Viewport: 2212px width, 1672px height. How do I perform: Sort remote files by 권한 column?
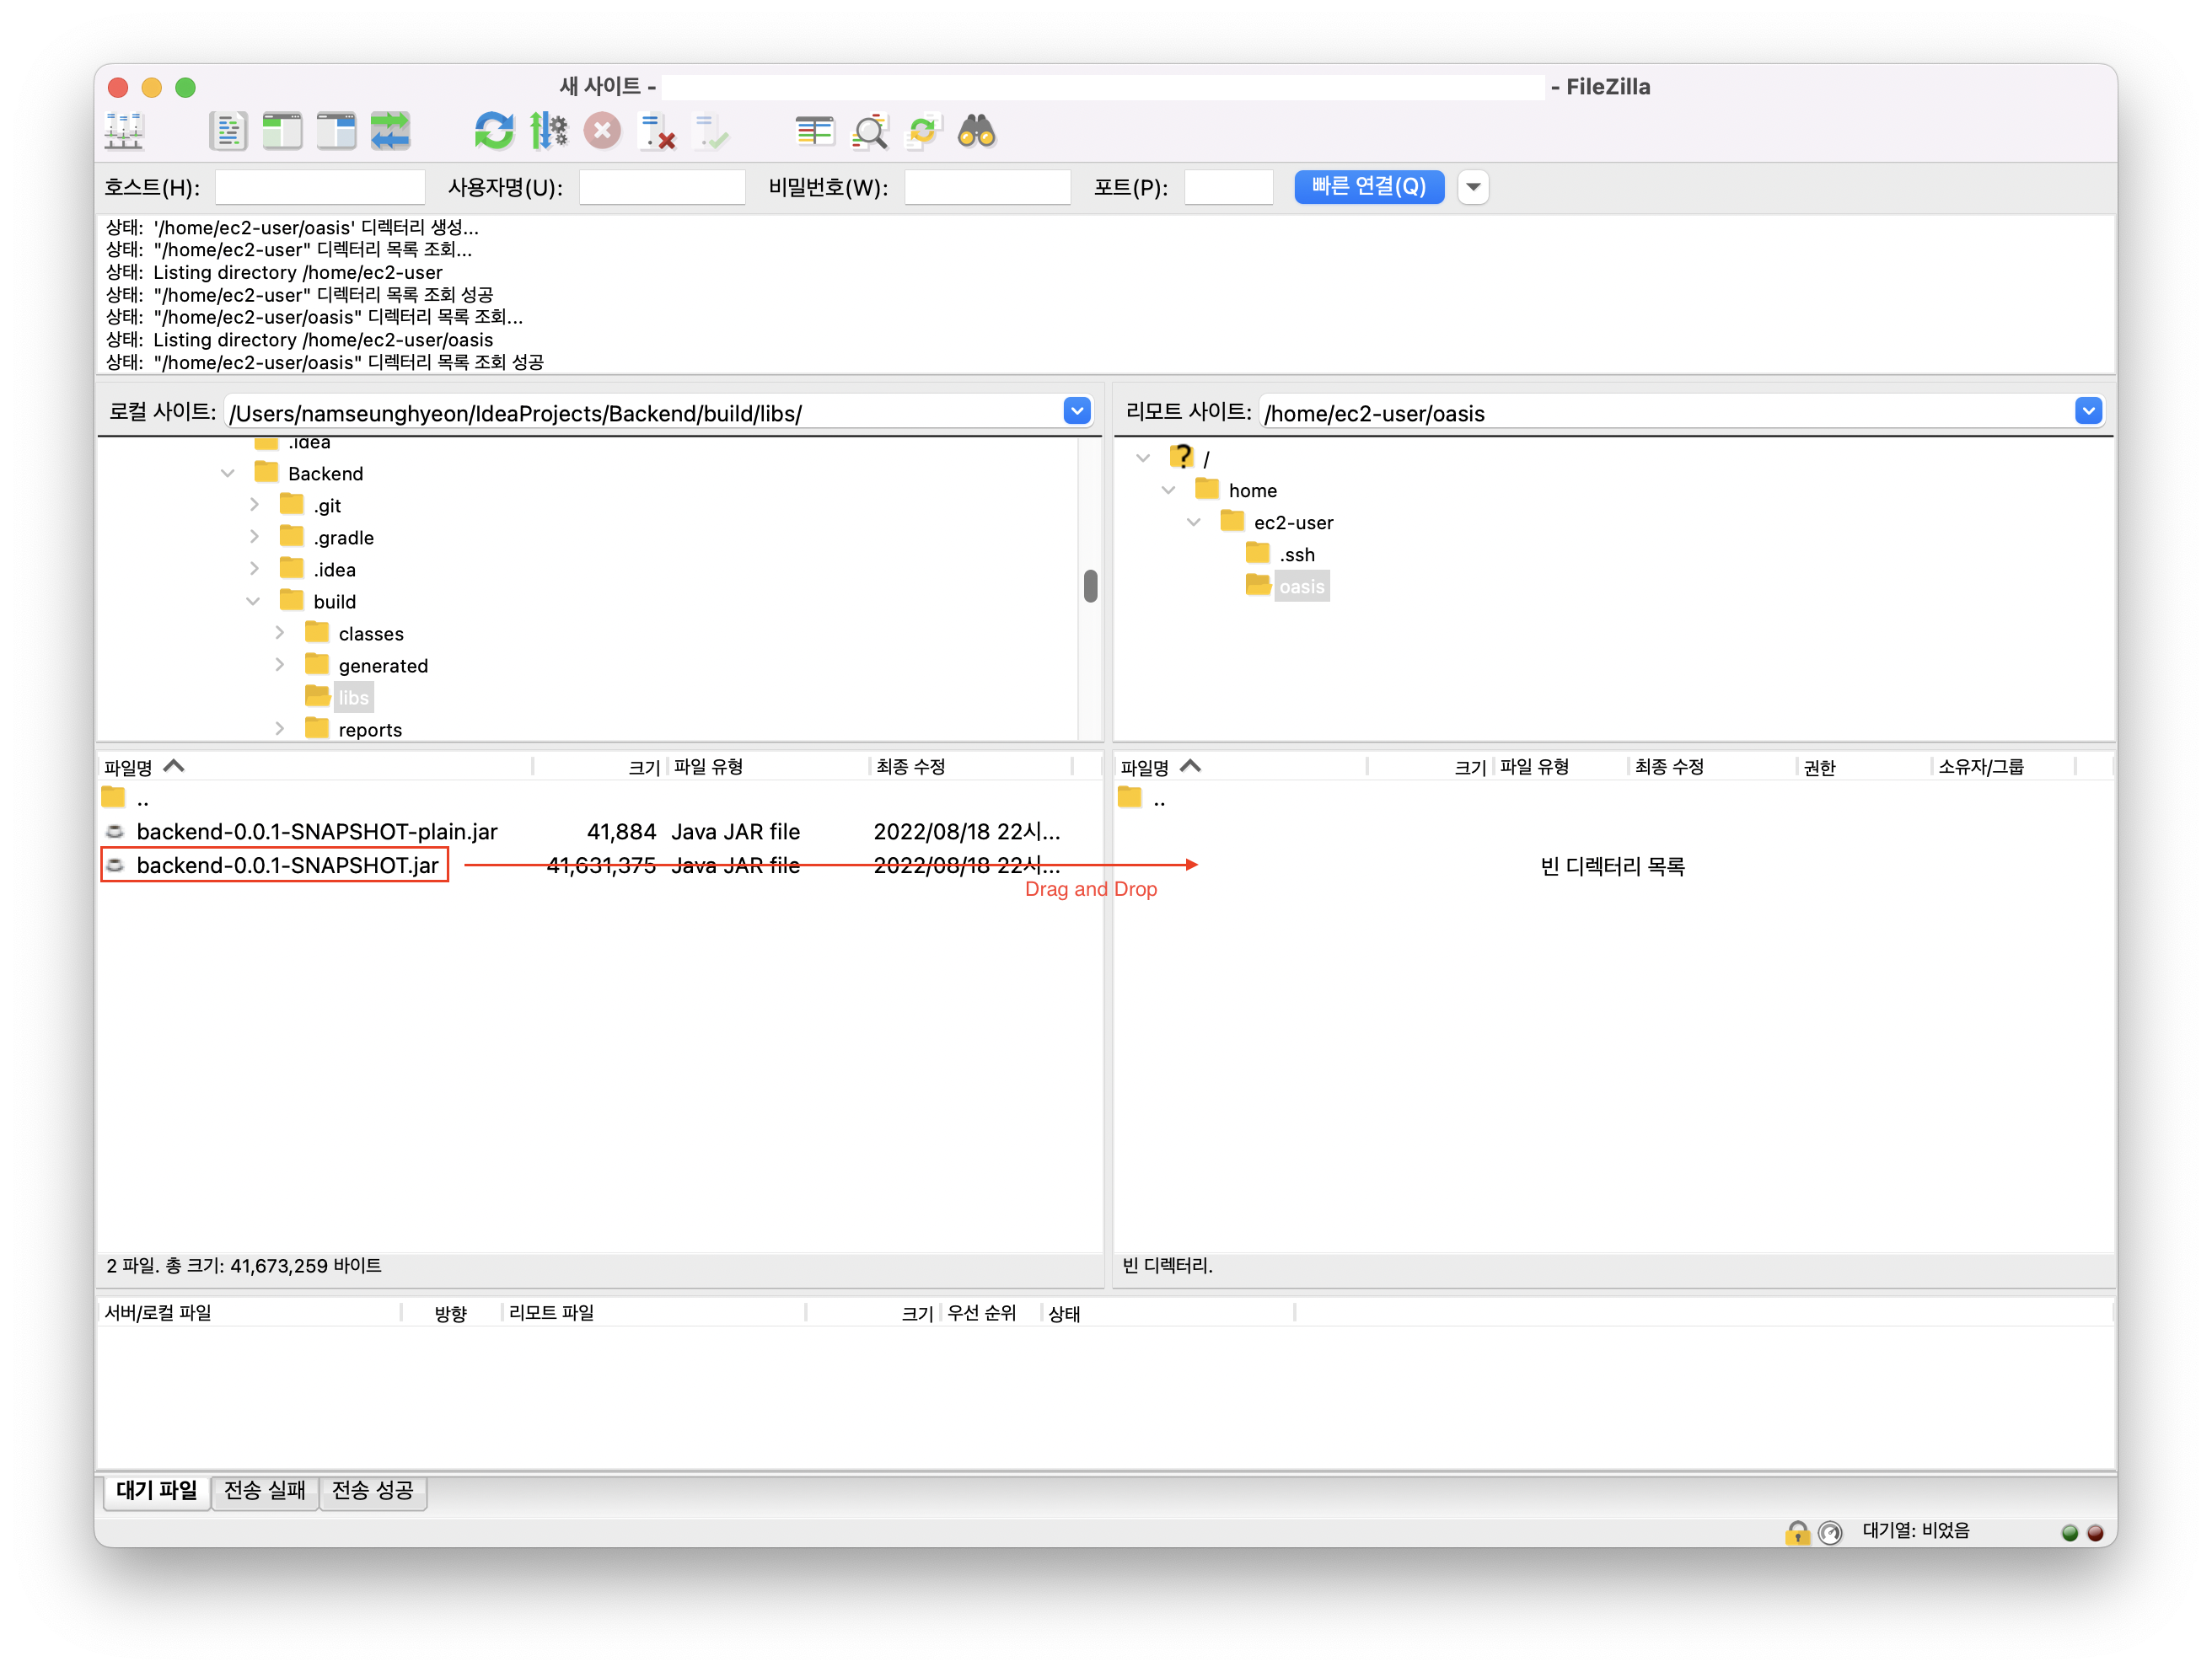(1863, 767)
